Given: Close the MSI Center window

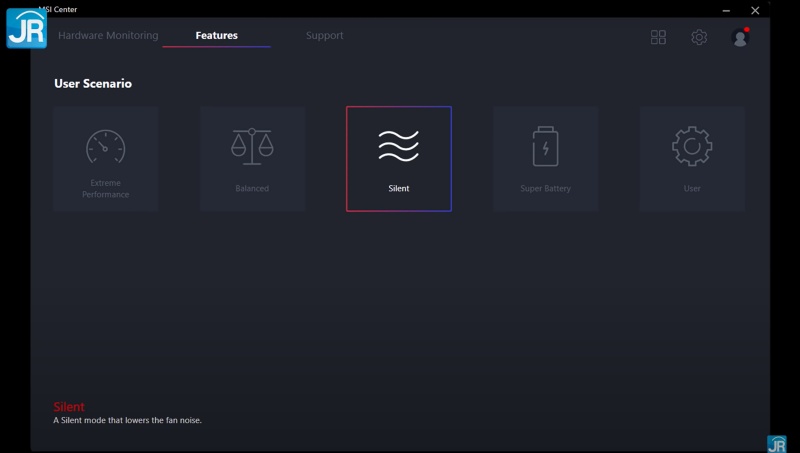Looking at the screenshot, I should pyautogui.click(x=755, y=10).
